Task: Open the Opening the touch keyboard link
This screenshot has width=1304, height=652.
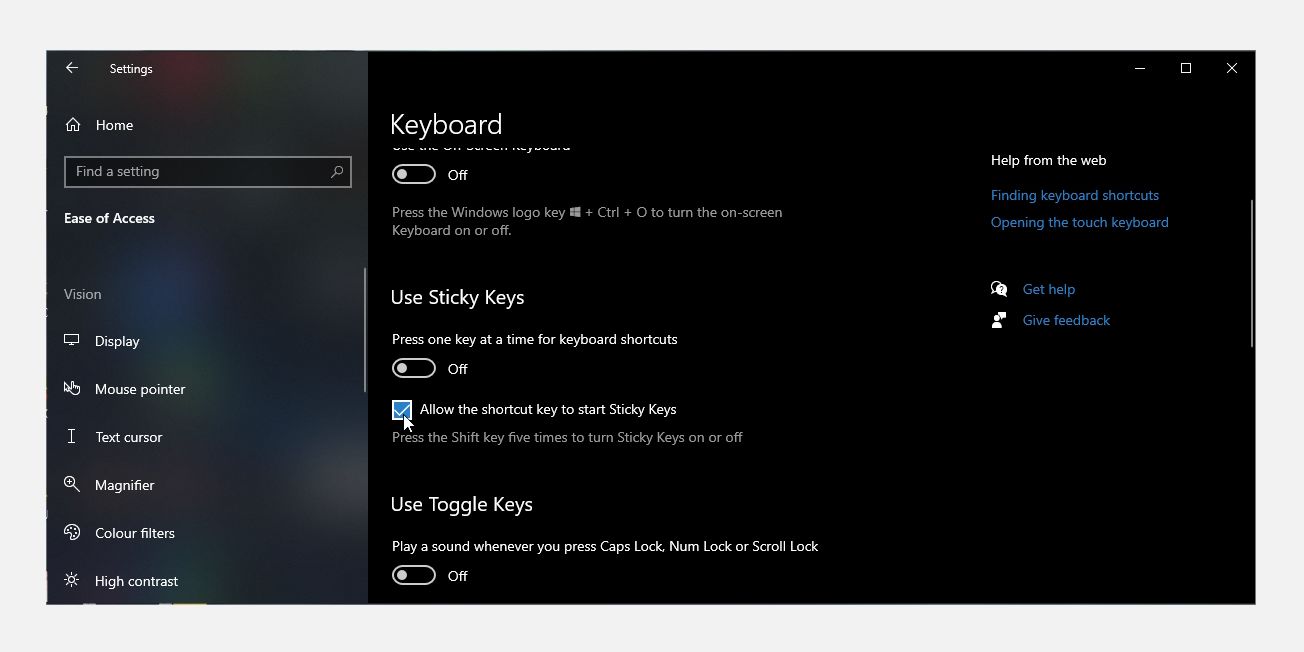Action: pos(1079,222)
